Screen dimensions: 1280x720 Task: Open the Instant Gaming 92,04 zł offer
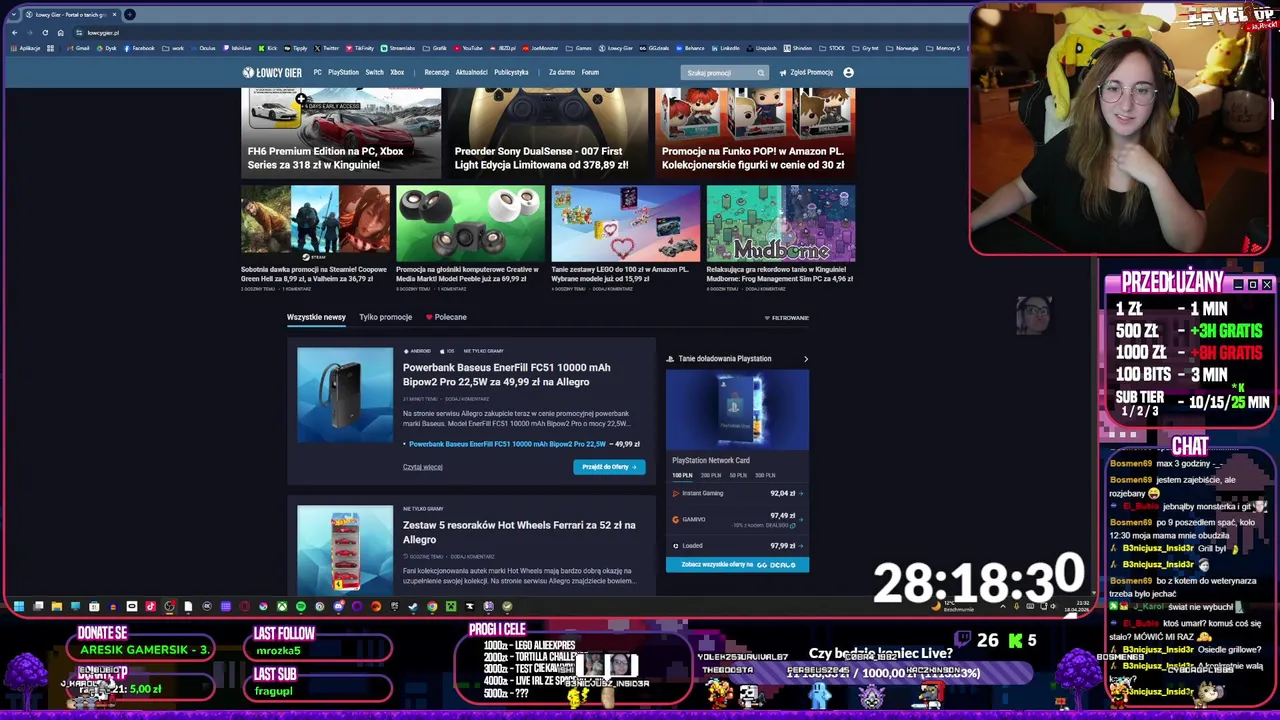pos(737,493)
